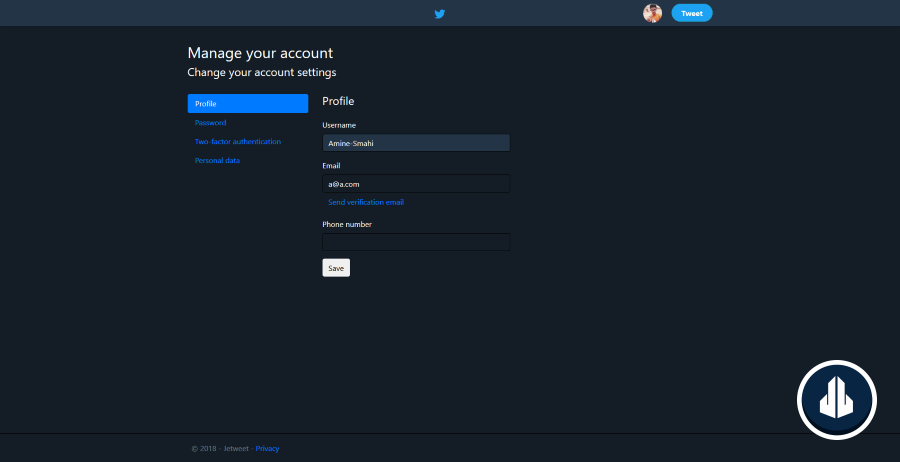Open the Privacy link in footer
Screen dimensions: 900x462
tap(267, 449)
